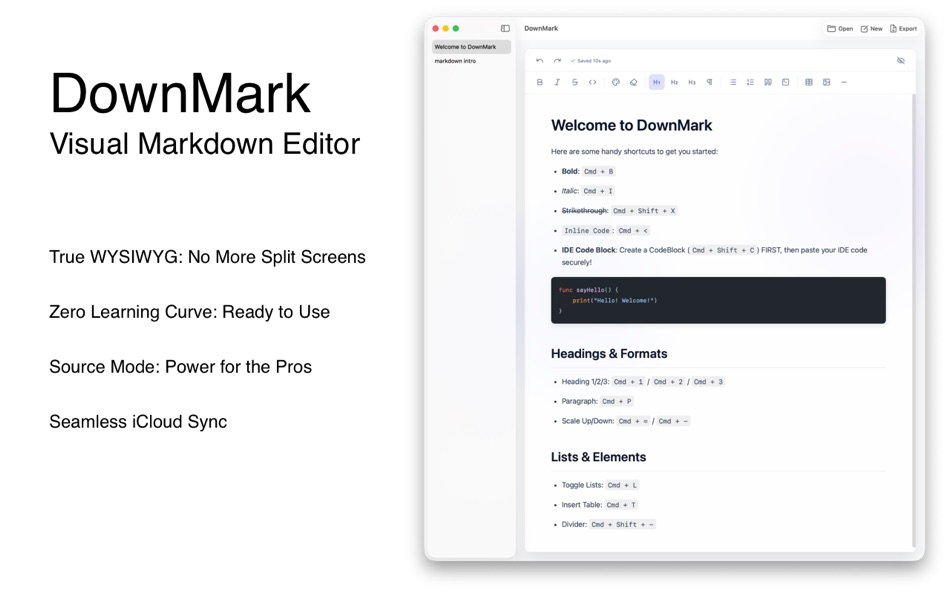Clear formatting with the eraser icon
Image resolution: width=950 pixels, height=594 pixels.
pos(633,82)
